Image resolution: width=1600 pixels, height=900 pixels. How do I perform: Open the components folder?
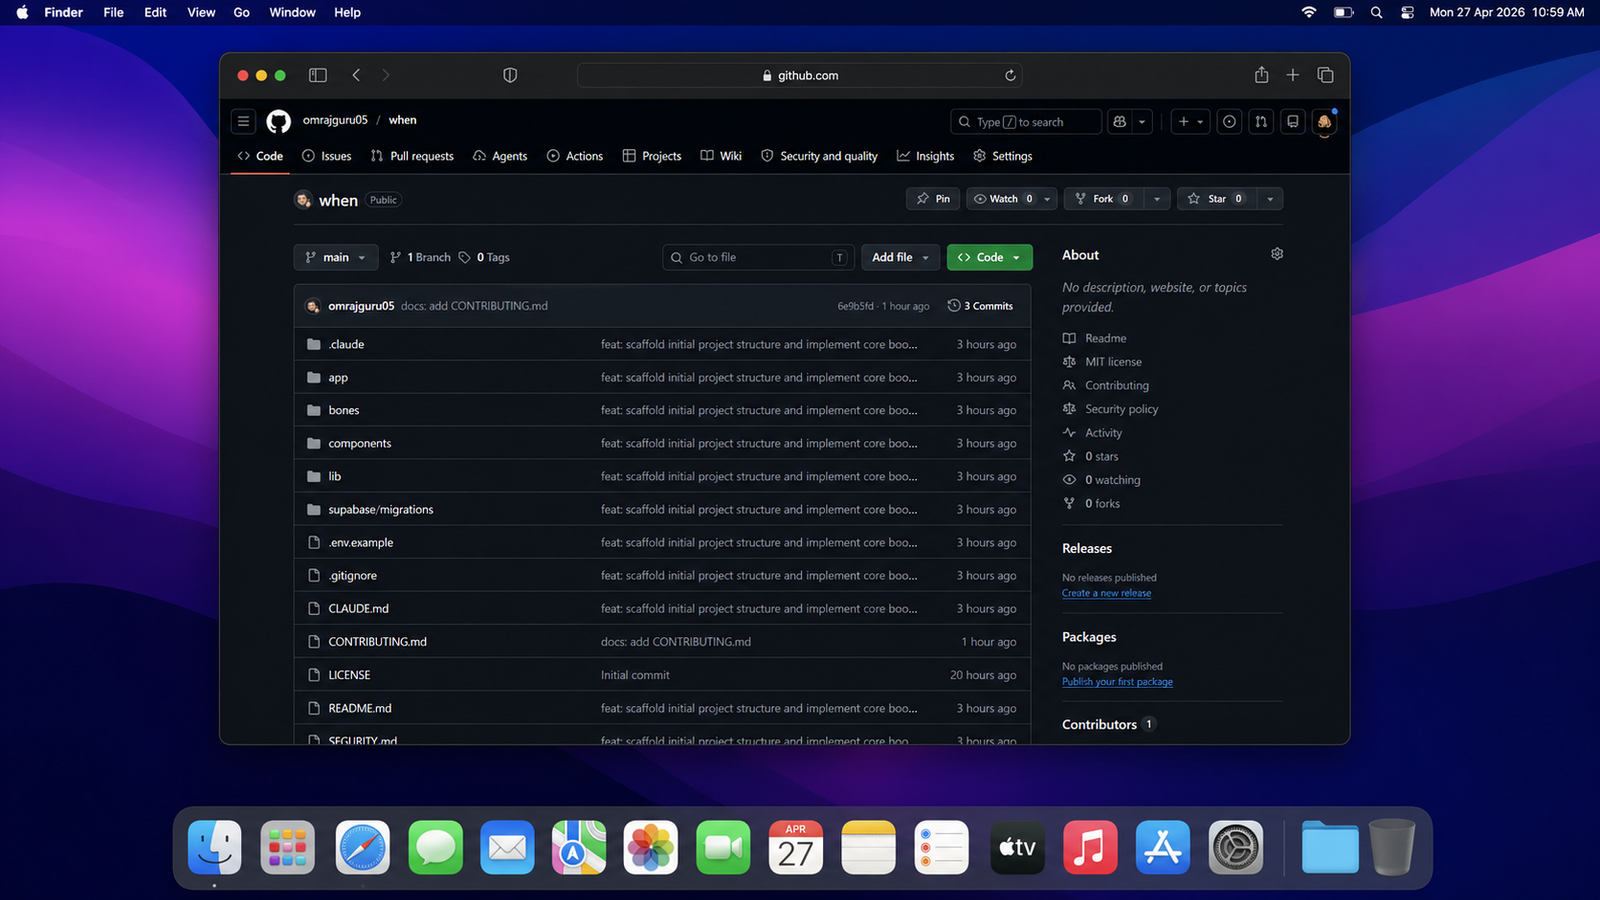pyautogui.click(x=360, y=443)
